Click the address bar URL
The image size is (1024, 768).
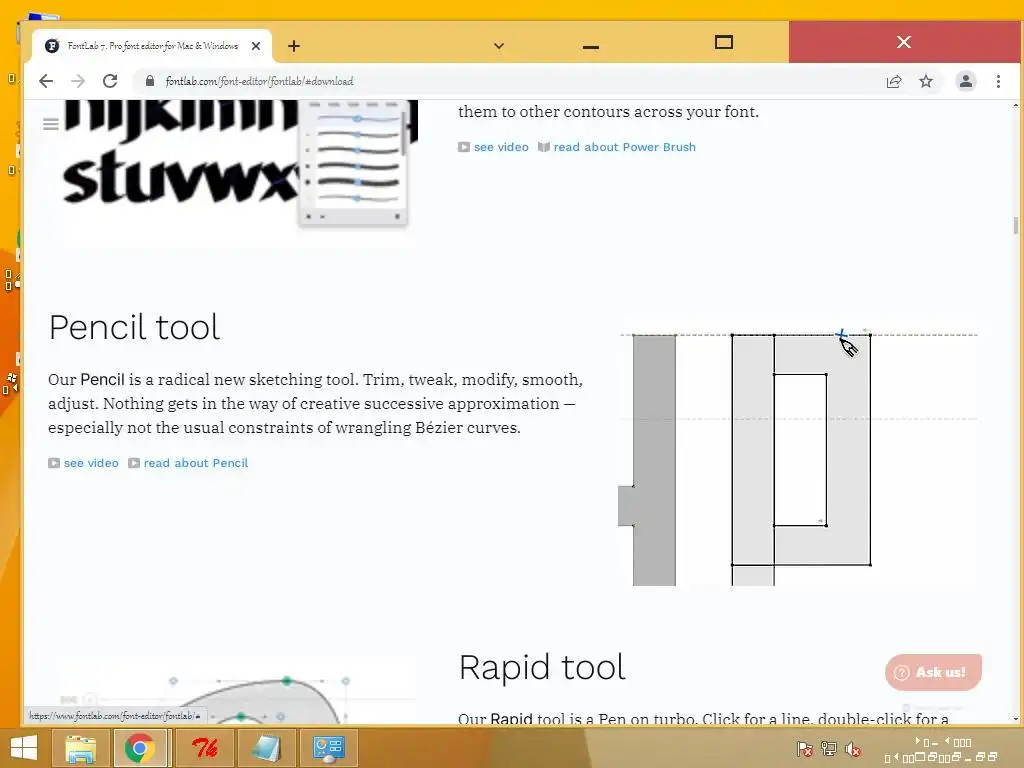click(x=259, y=81)
